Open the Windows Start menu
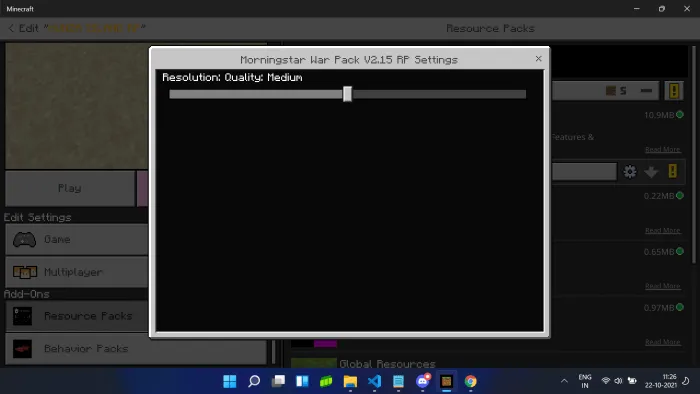Image resolution: width=700 pixels, height=394 pixels. pyautogui.click(x=229, y=381)
